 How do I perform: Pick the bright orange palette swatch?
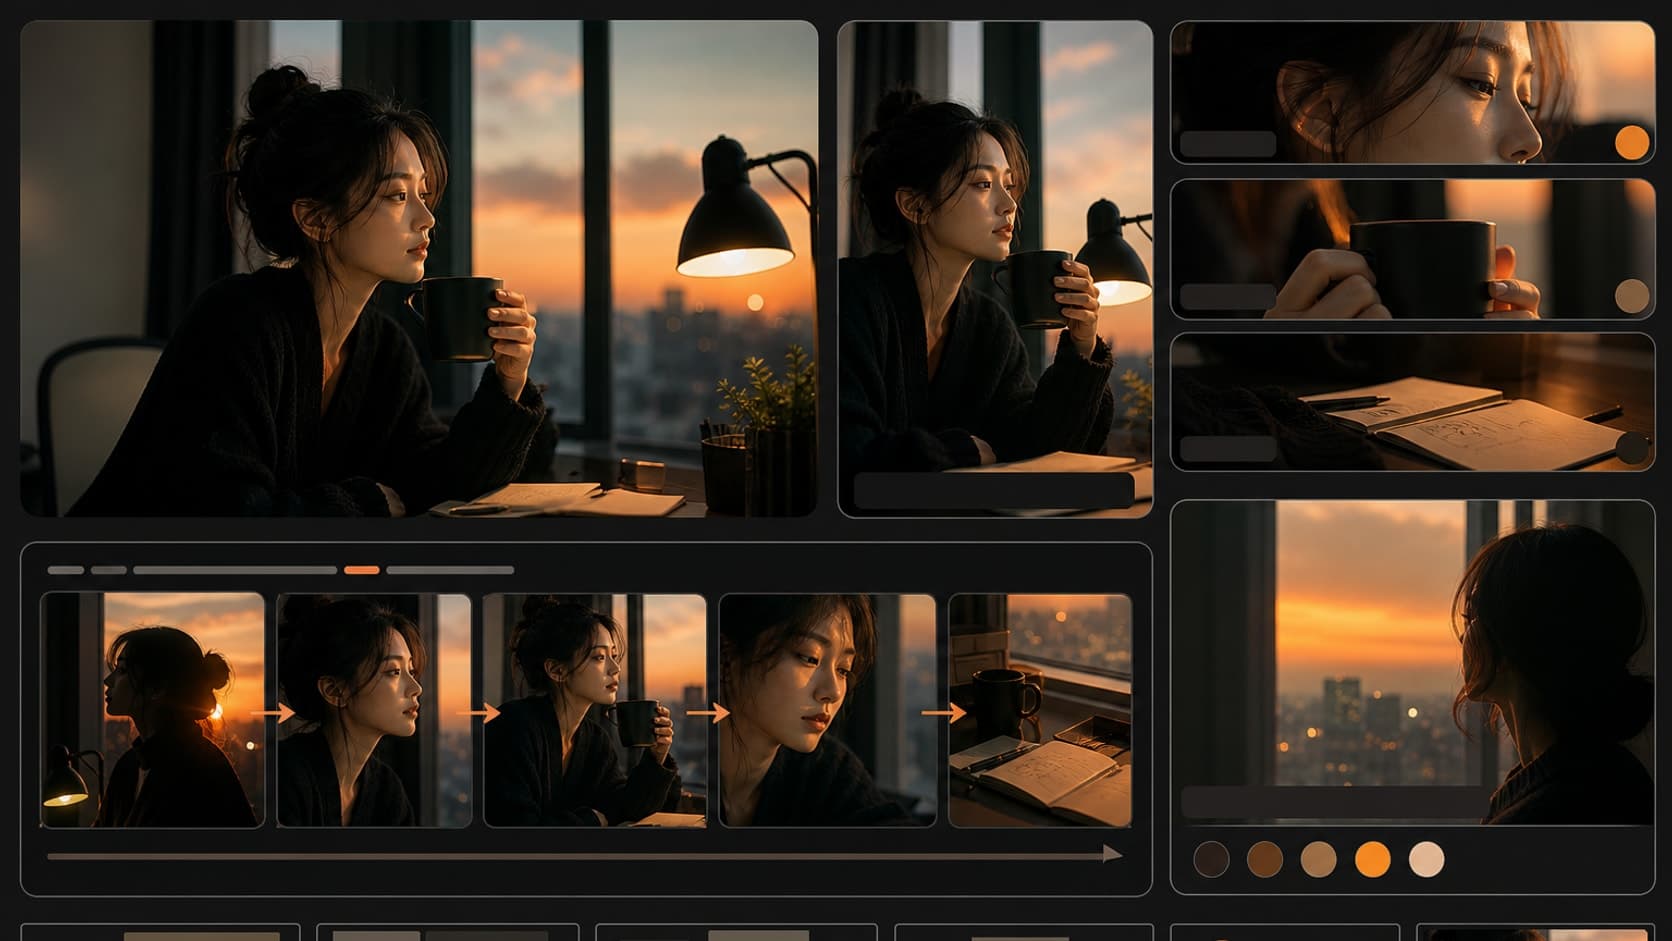1373,859
